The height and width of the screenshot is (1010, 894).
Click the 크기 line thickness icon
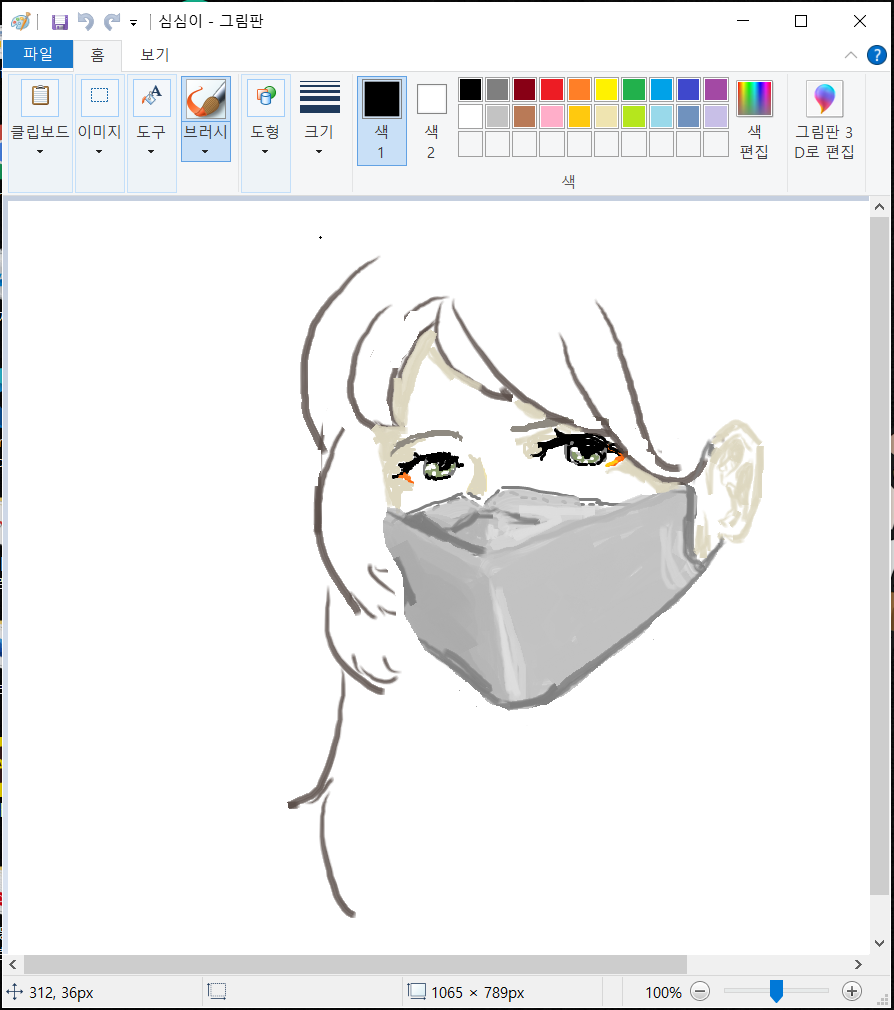[319, 97]
